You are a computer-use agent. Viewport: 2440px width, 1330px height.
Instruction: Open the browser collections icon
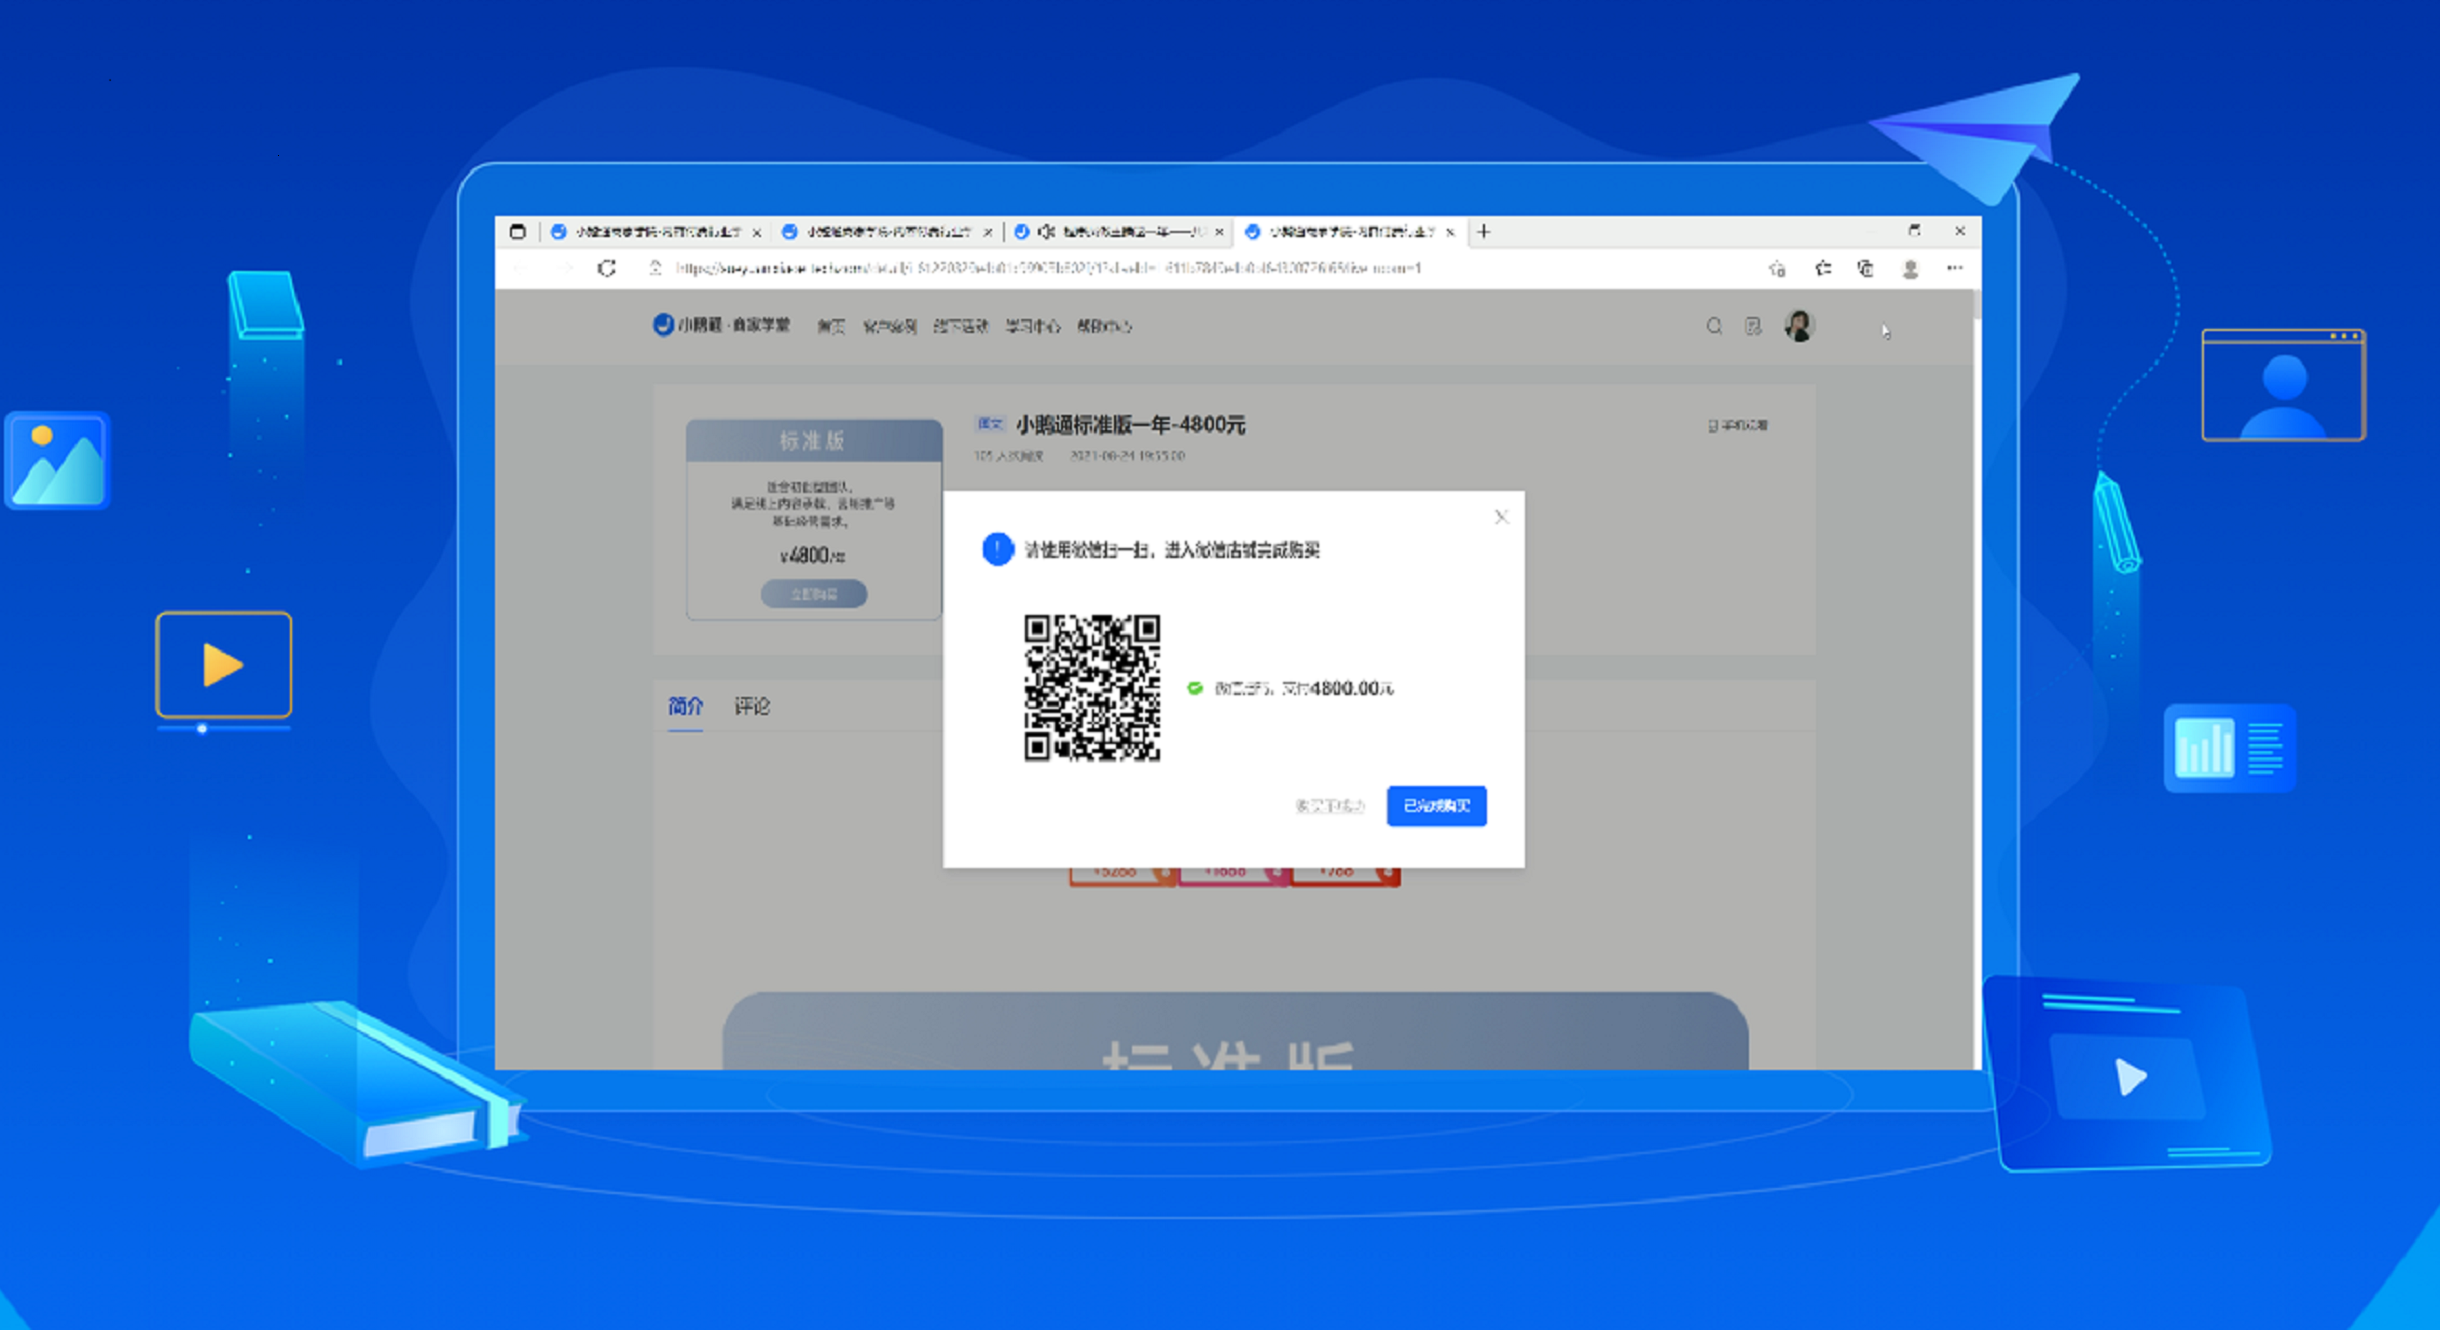tap(1866, 268)
